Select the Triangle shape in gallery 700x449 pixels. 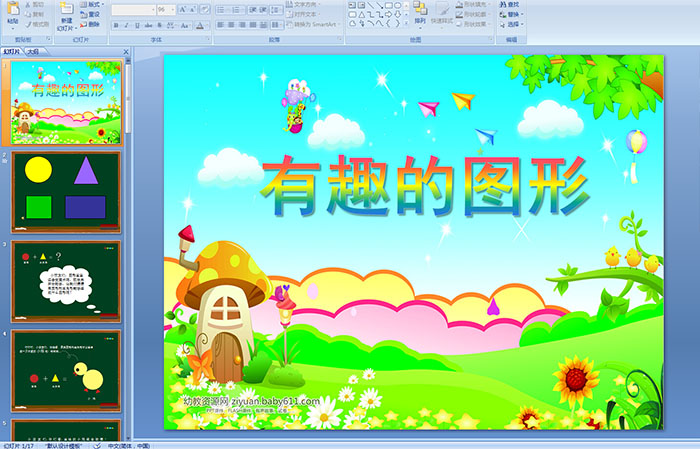[362, 14]
